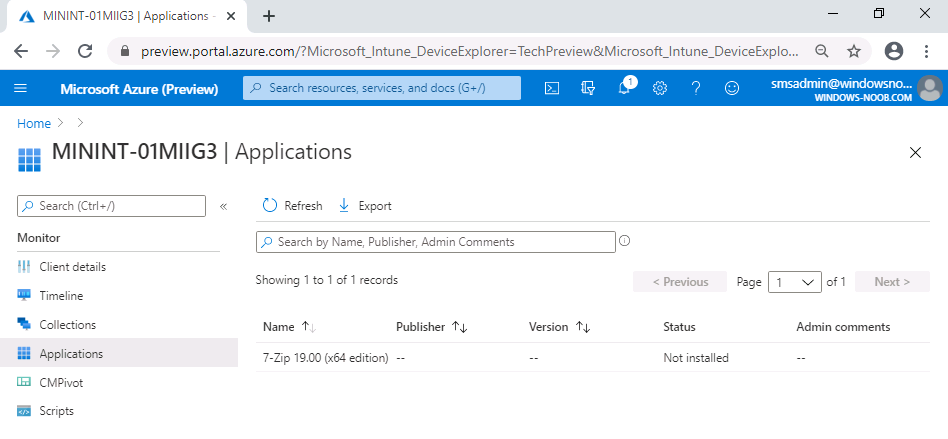Open portal settings gear
The height and width of the screenshot is (439, 948).
tap(660, 88)
